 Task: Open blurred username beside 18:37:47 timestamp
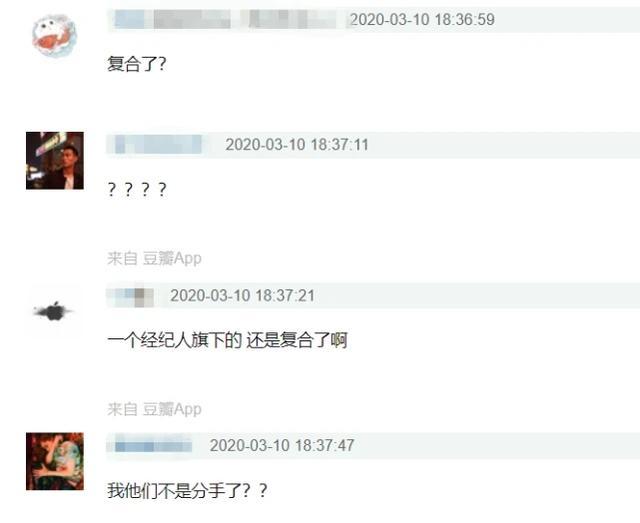coord(153,445)
